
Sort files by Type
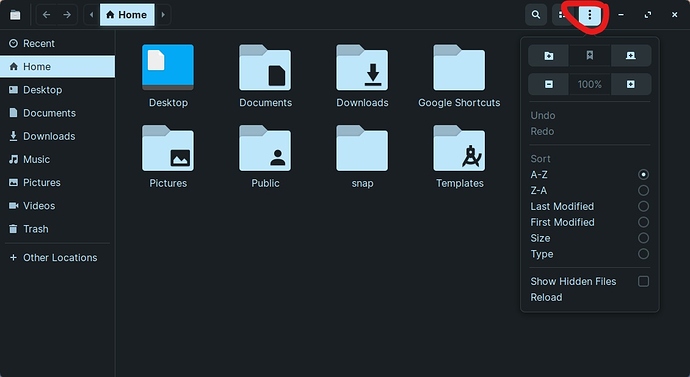(590, 254)
